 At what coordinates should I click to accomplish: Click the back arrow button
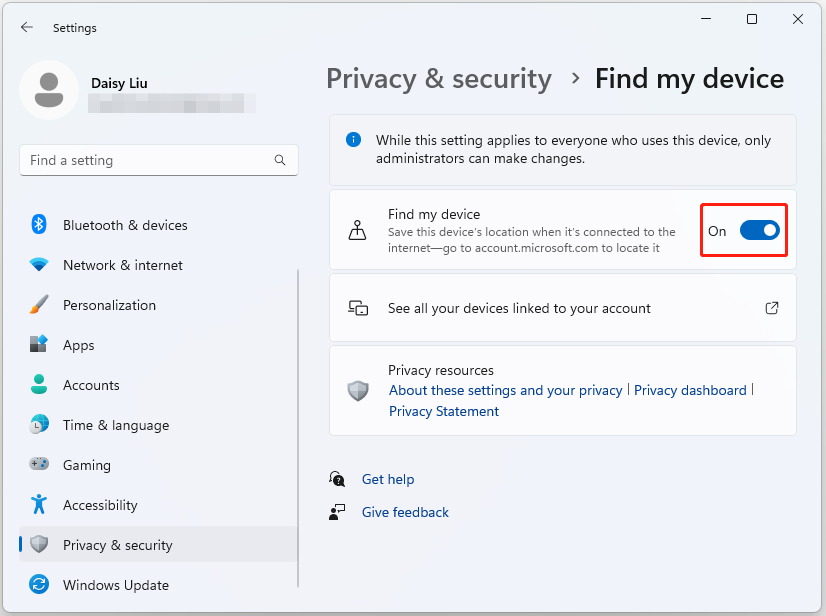pos(27,27)
